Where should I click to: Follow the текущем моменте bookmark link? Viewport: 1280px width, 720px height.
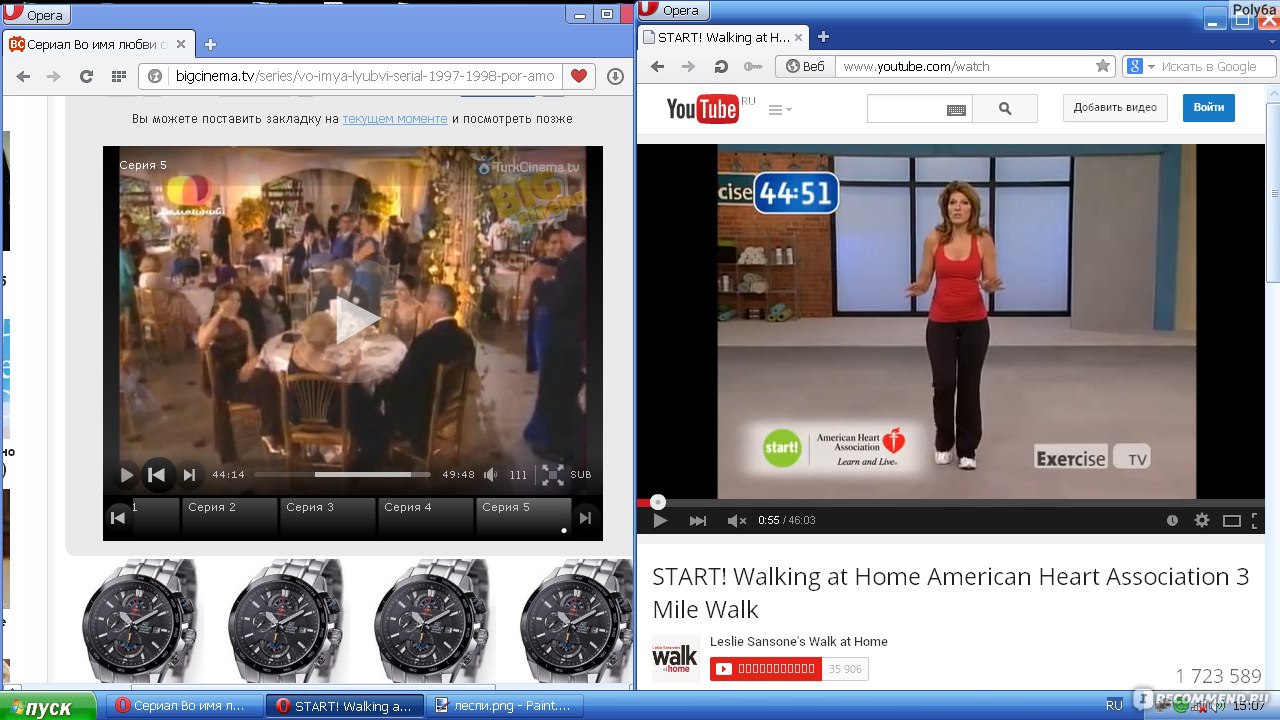coord(395,118)
